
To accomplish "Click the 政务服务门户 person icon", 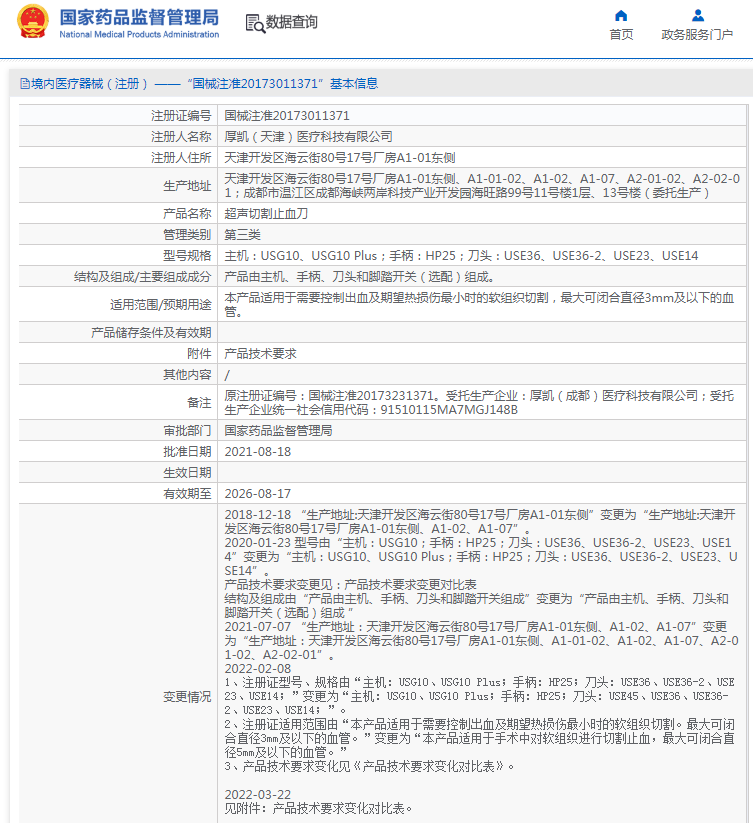I will coord(697,15).
